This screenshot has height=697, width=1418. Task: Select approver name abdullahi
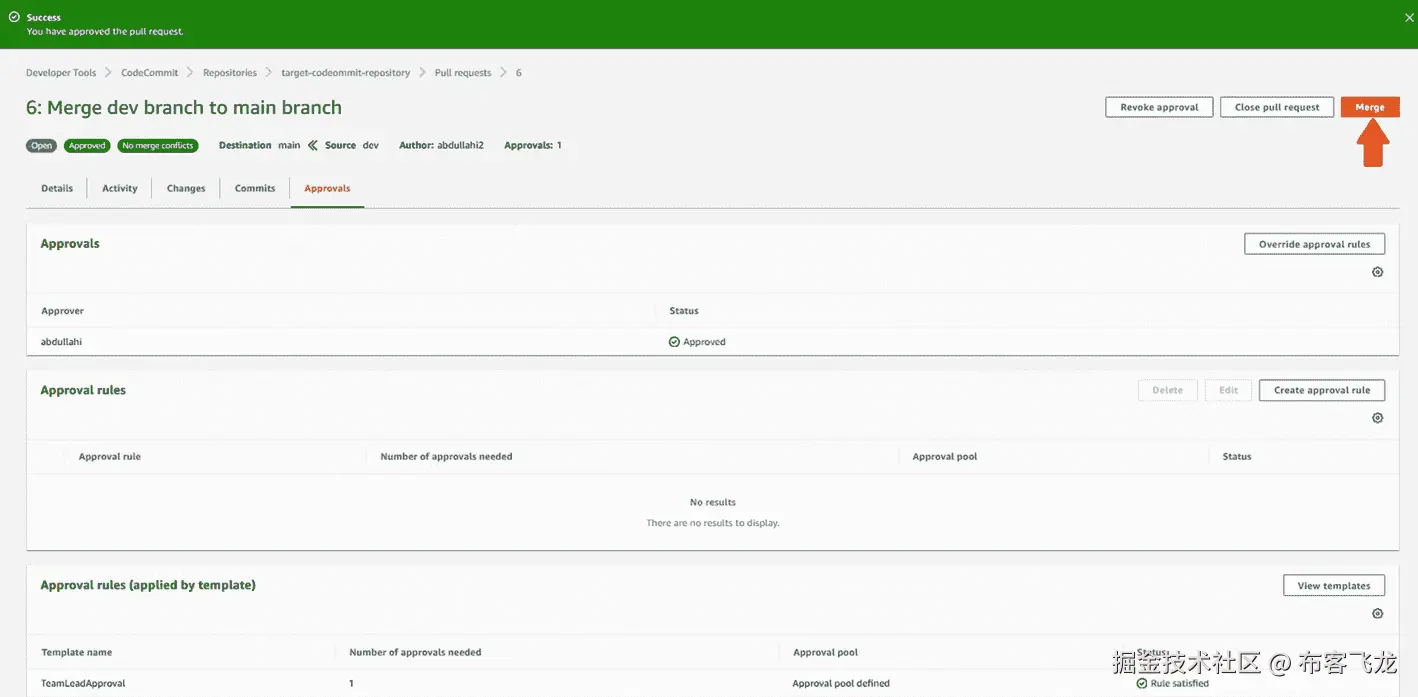[61, 342]
